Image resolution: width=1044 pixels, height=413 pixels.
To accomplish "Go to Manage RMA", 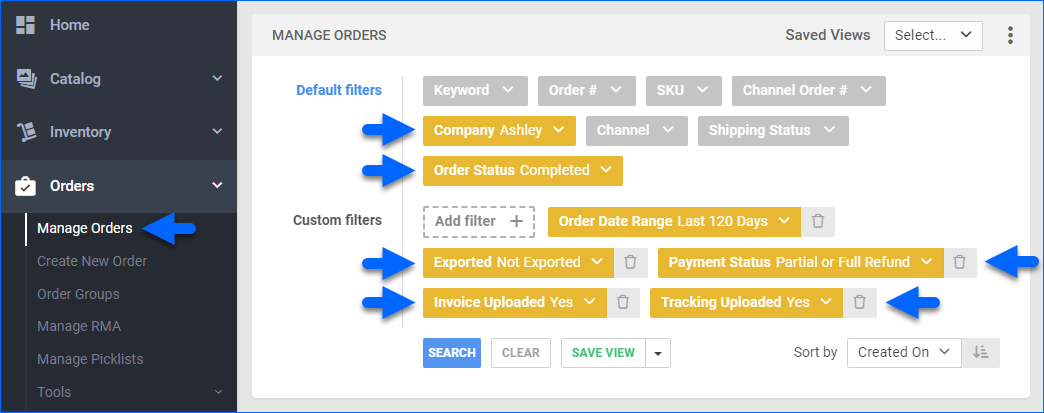I will tap(79, 326).
